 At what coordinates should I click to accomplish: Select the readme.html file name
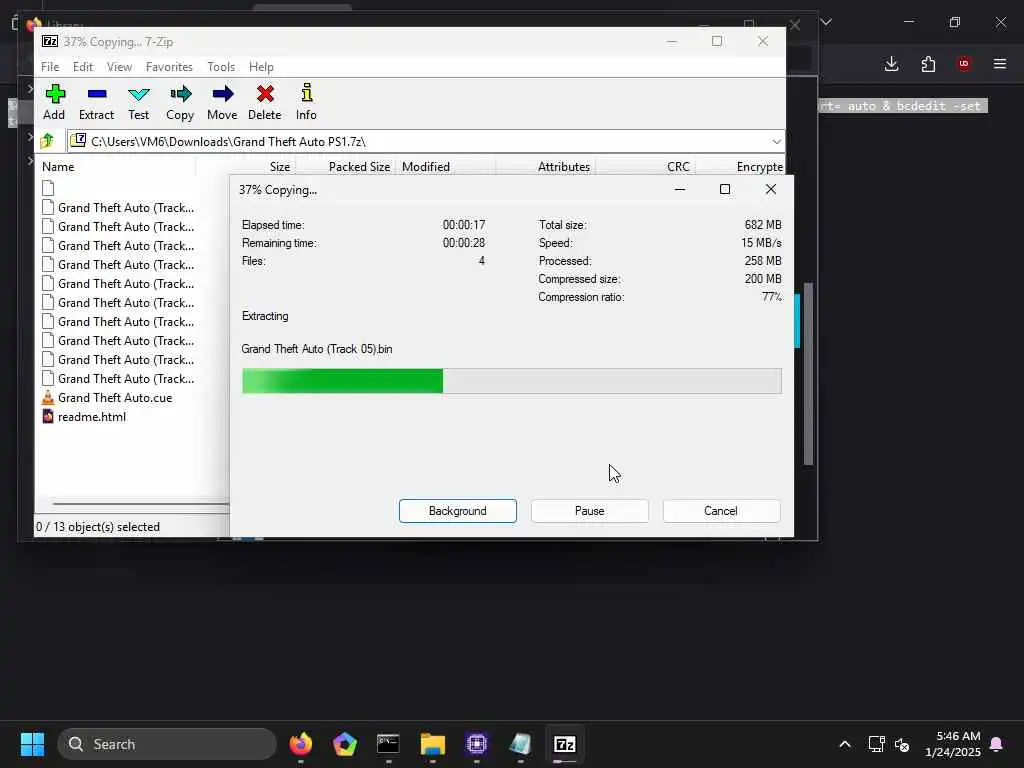pos(92,416)
